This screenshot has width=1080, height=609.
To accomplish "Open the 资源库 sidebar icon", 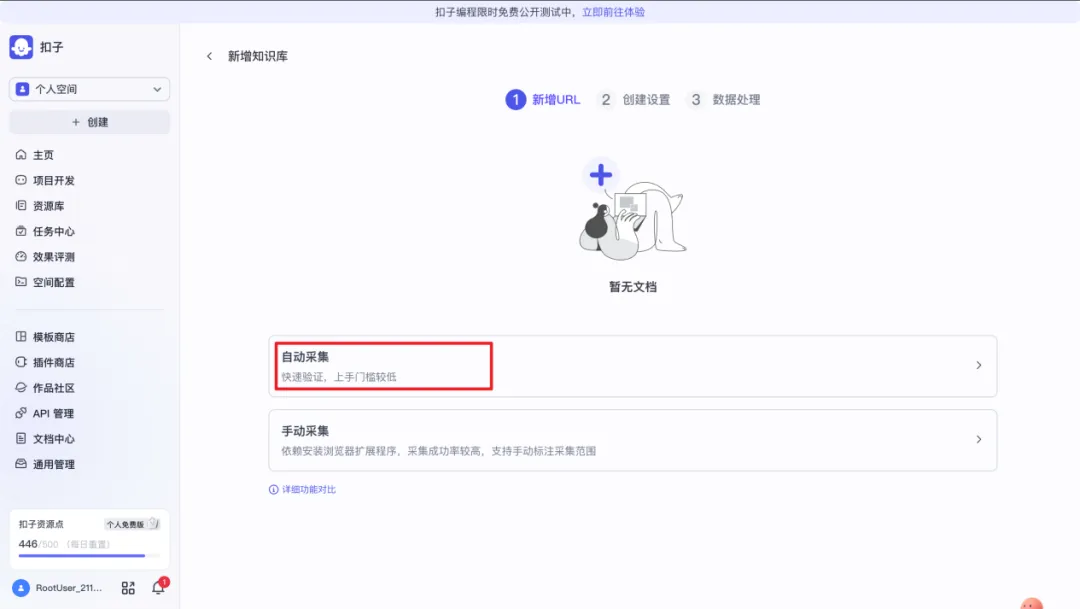I will tap(21, 205).
